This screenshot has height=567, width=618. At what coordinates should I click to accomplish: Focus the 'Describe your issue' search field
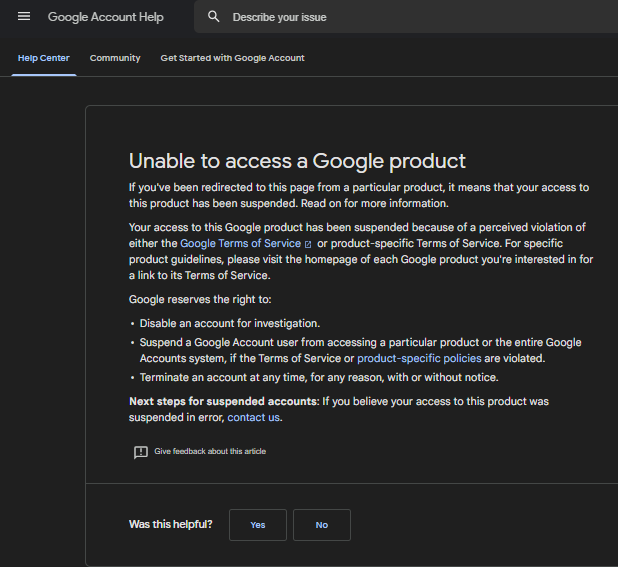(400, 17)
